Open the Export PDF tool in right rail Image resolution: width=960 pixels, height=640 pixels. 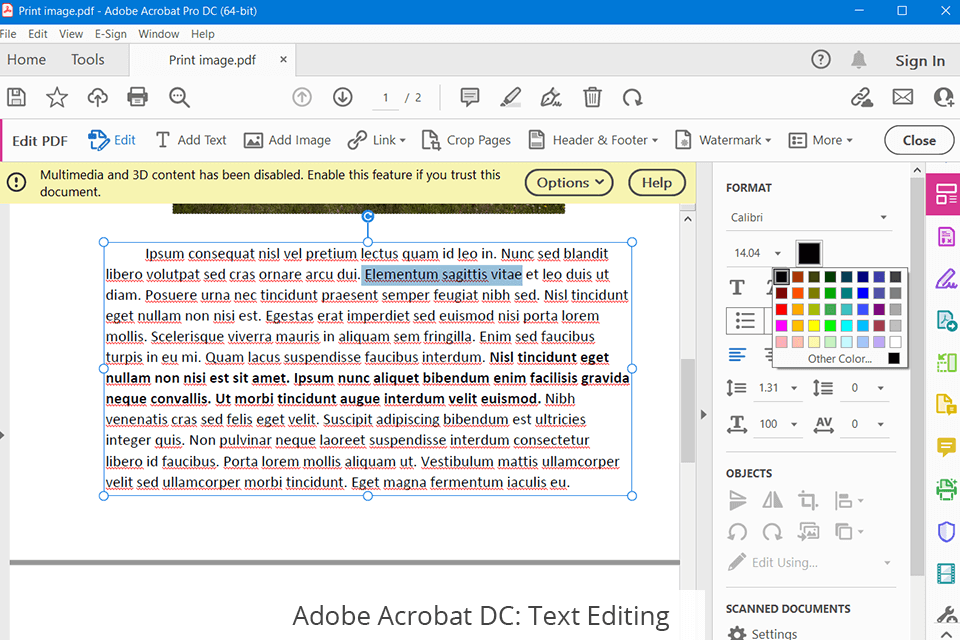947,320
